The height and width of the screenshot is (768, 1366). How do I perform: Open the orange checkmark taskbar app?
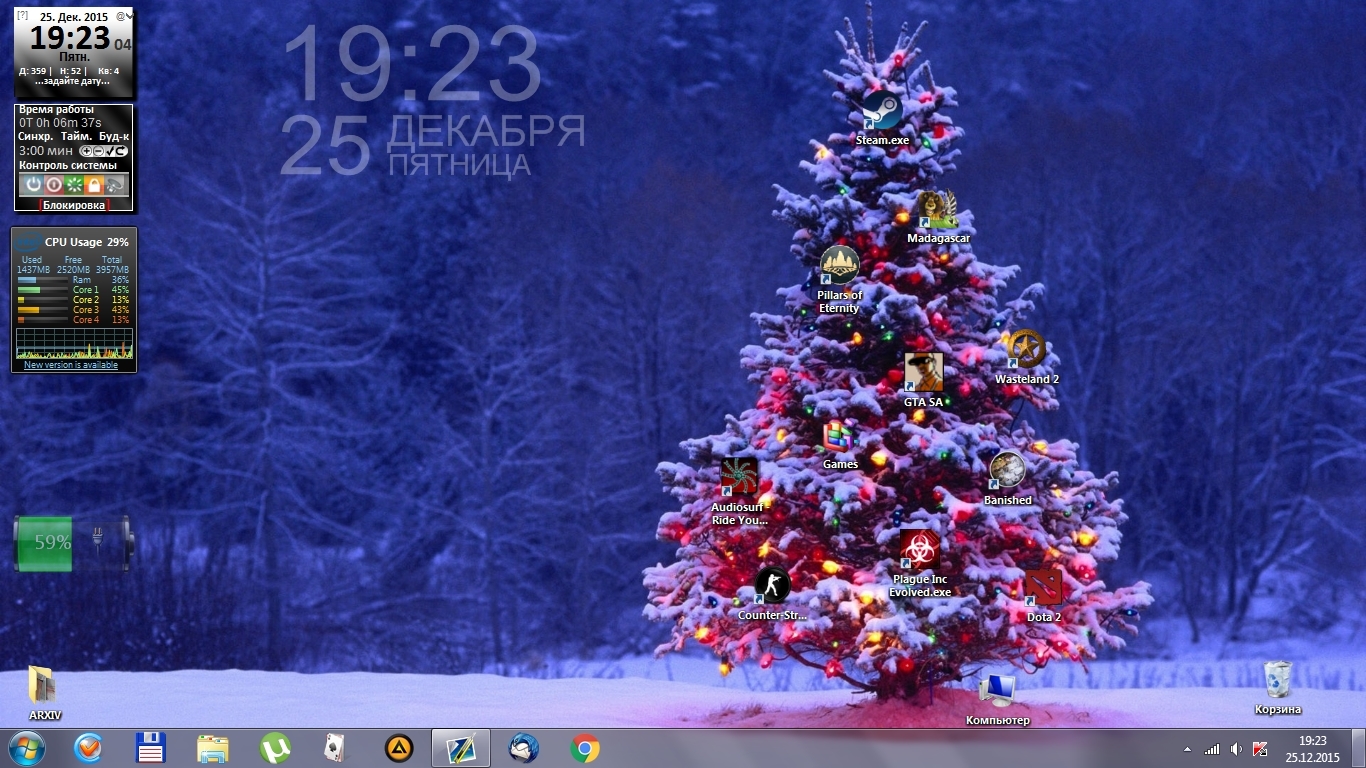tap(89, 748)
